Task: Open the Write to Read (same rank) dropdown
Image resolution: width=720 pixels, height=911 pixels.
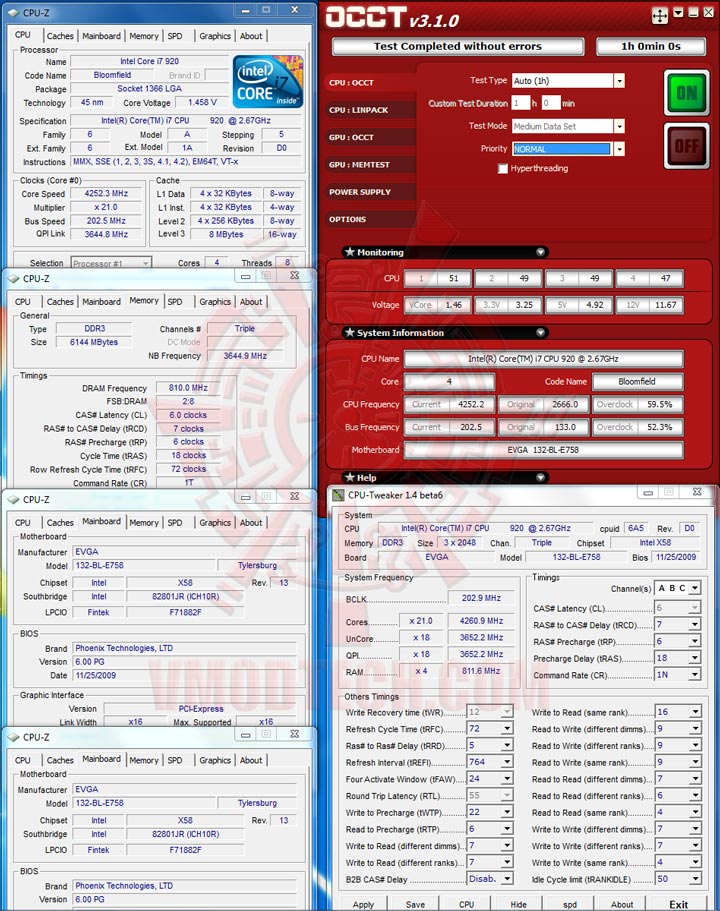Action: point(696,712)
